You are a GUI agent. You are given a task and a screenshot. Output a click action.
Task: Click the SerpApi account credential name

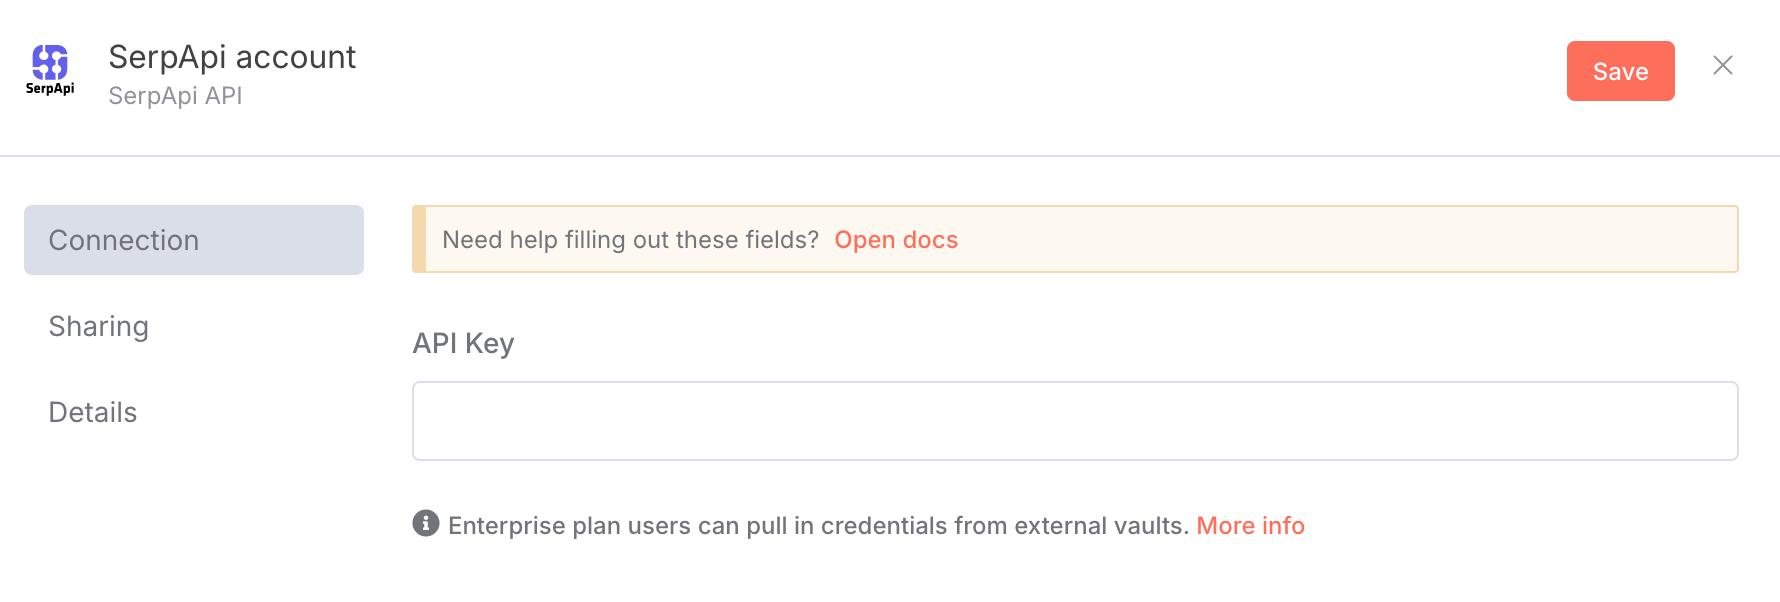232,57
